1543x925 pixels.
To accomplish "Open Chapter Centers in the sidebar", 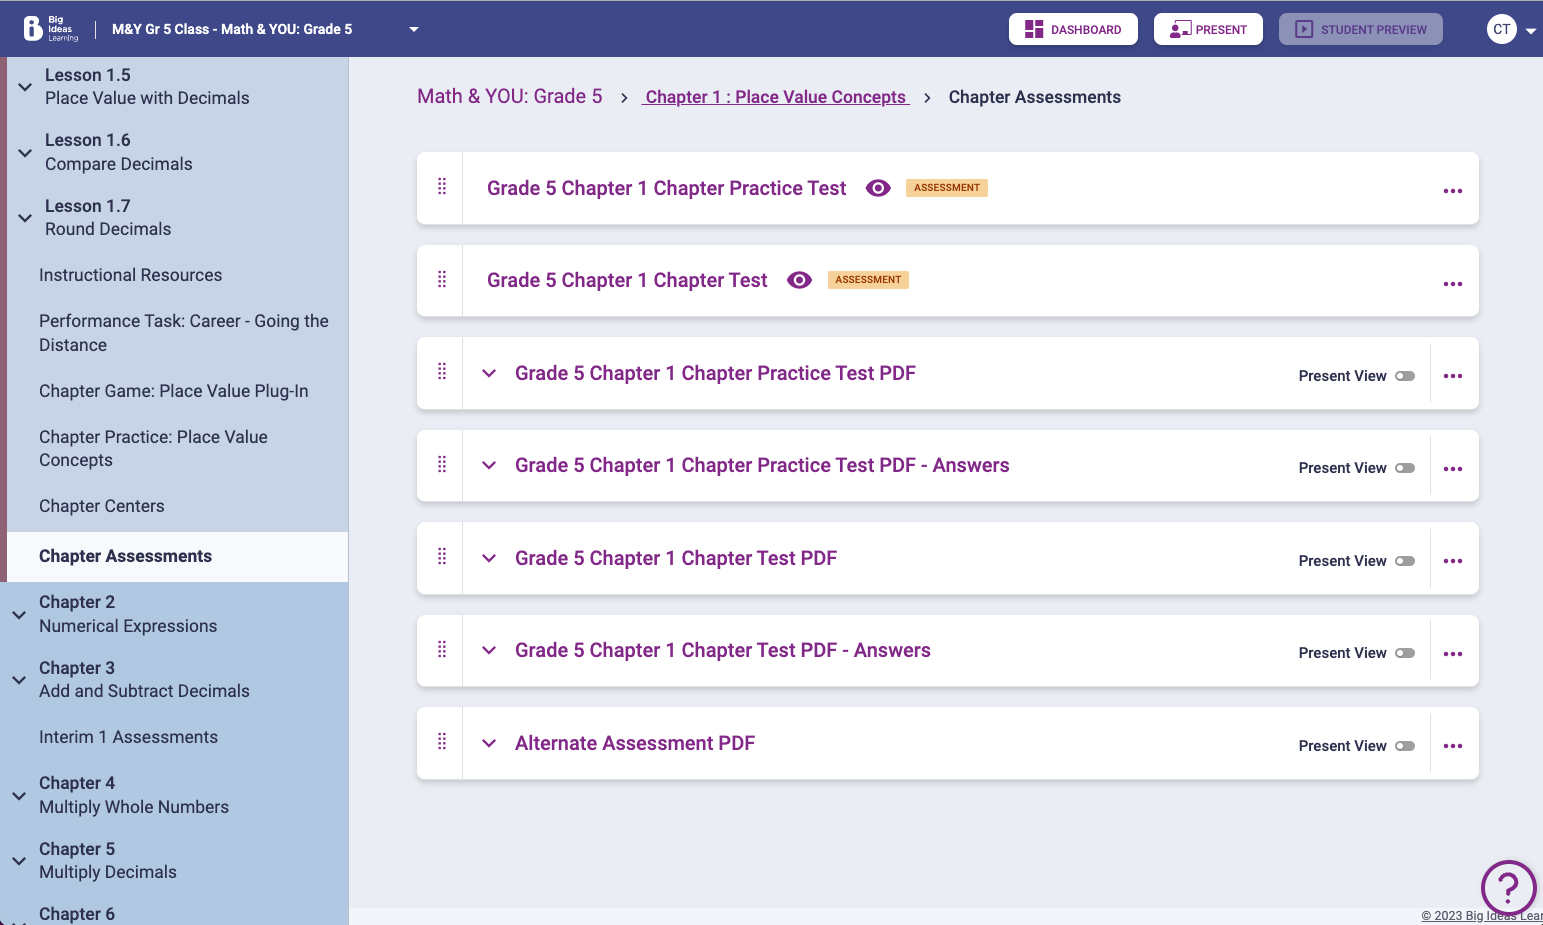I will click(101, 506).
